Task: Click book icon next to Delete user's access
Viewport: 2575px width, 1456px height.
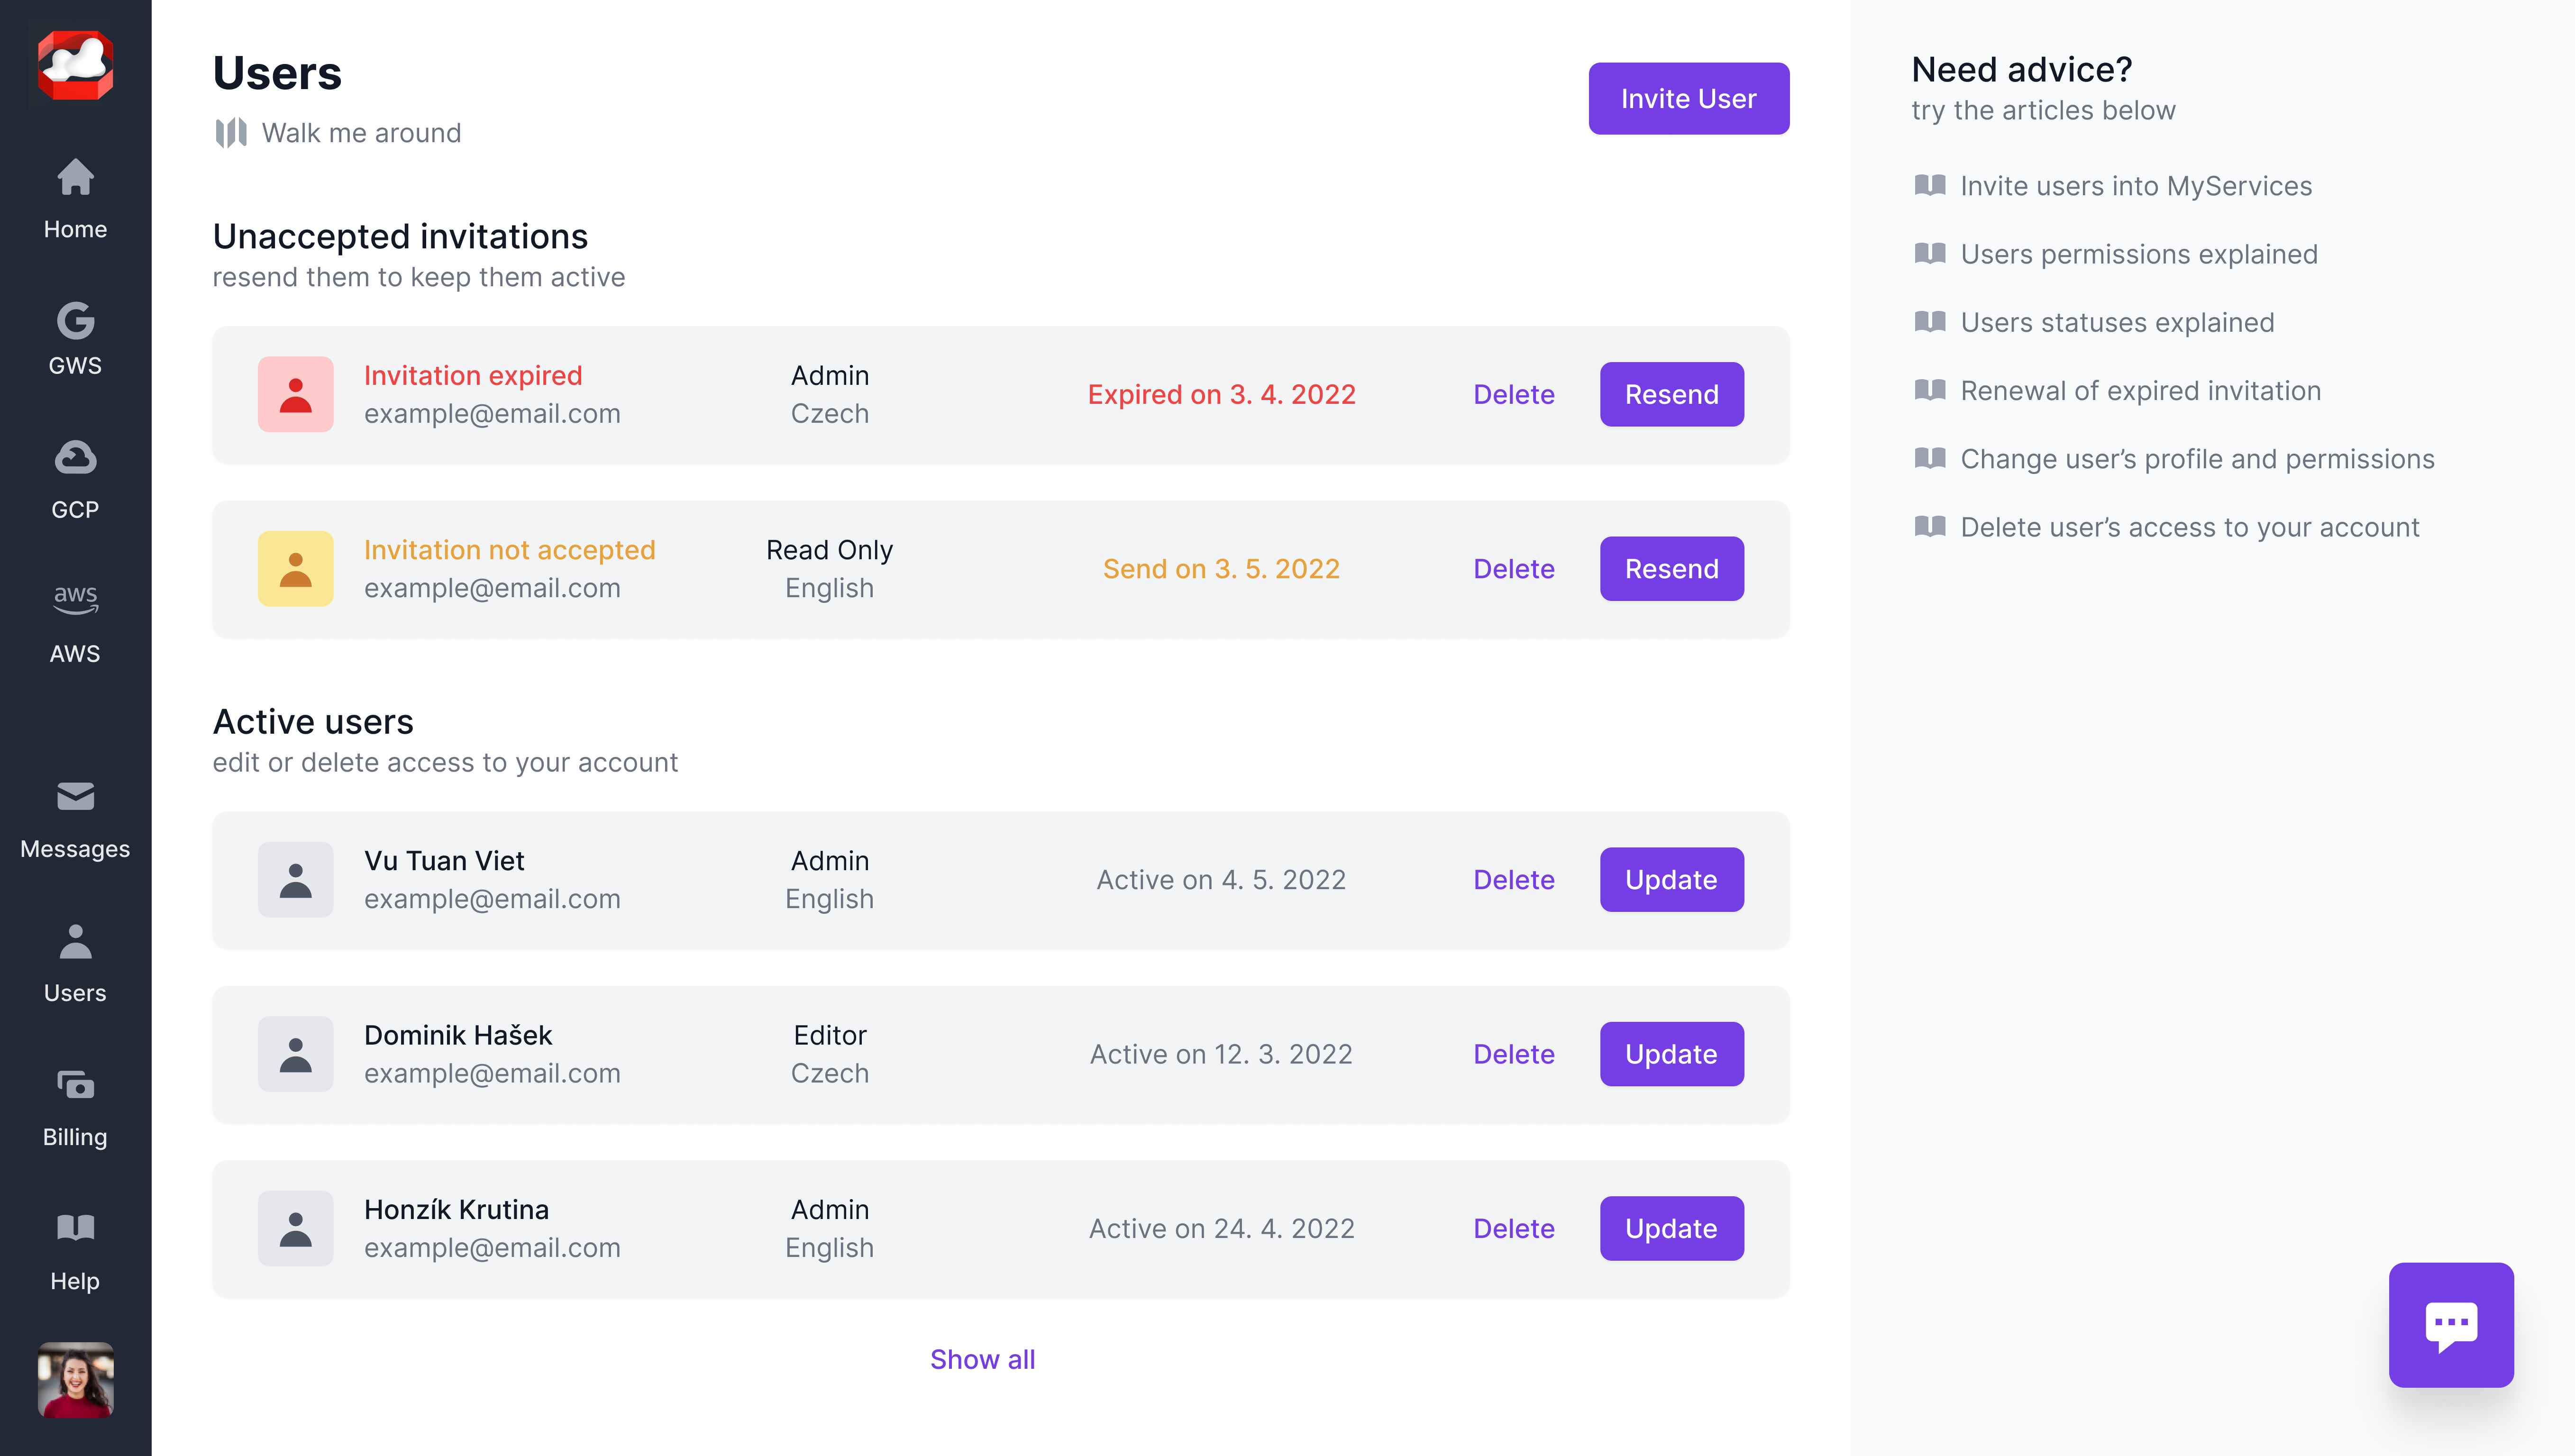Action: (x=1929, y=526)
